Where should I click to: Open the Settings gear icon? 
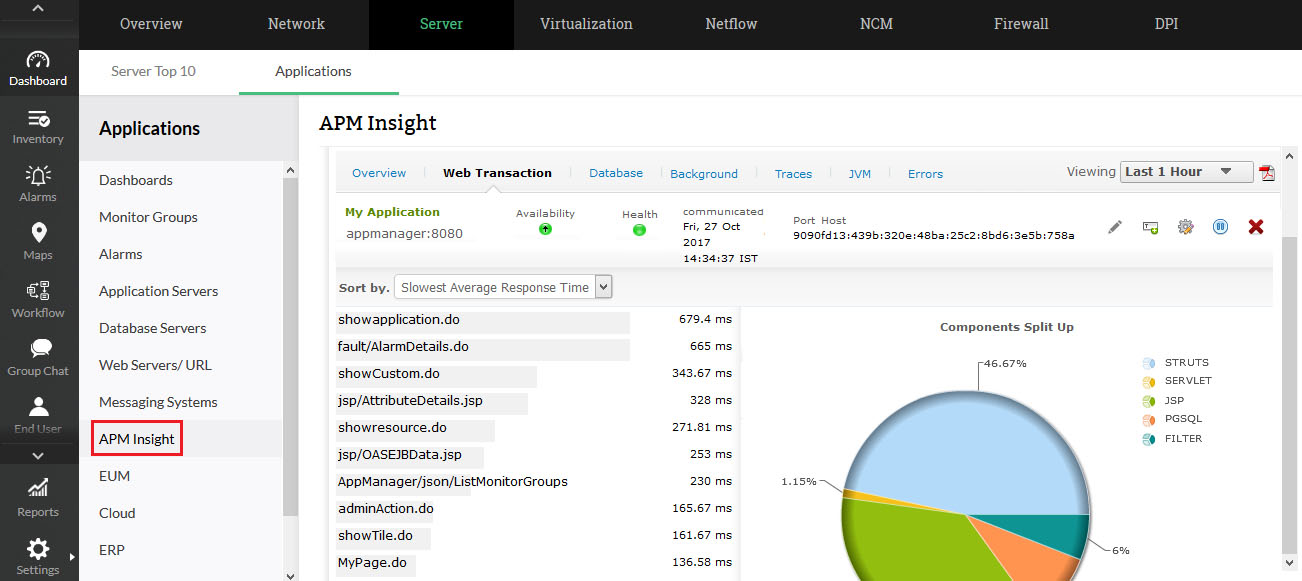coord(38,549)
